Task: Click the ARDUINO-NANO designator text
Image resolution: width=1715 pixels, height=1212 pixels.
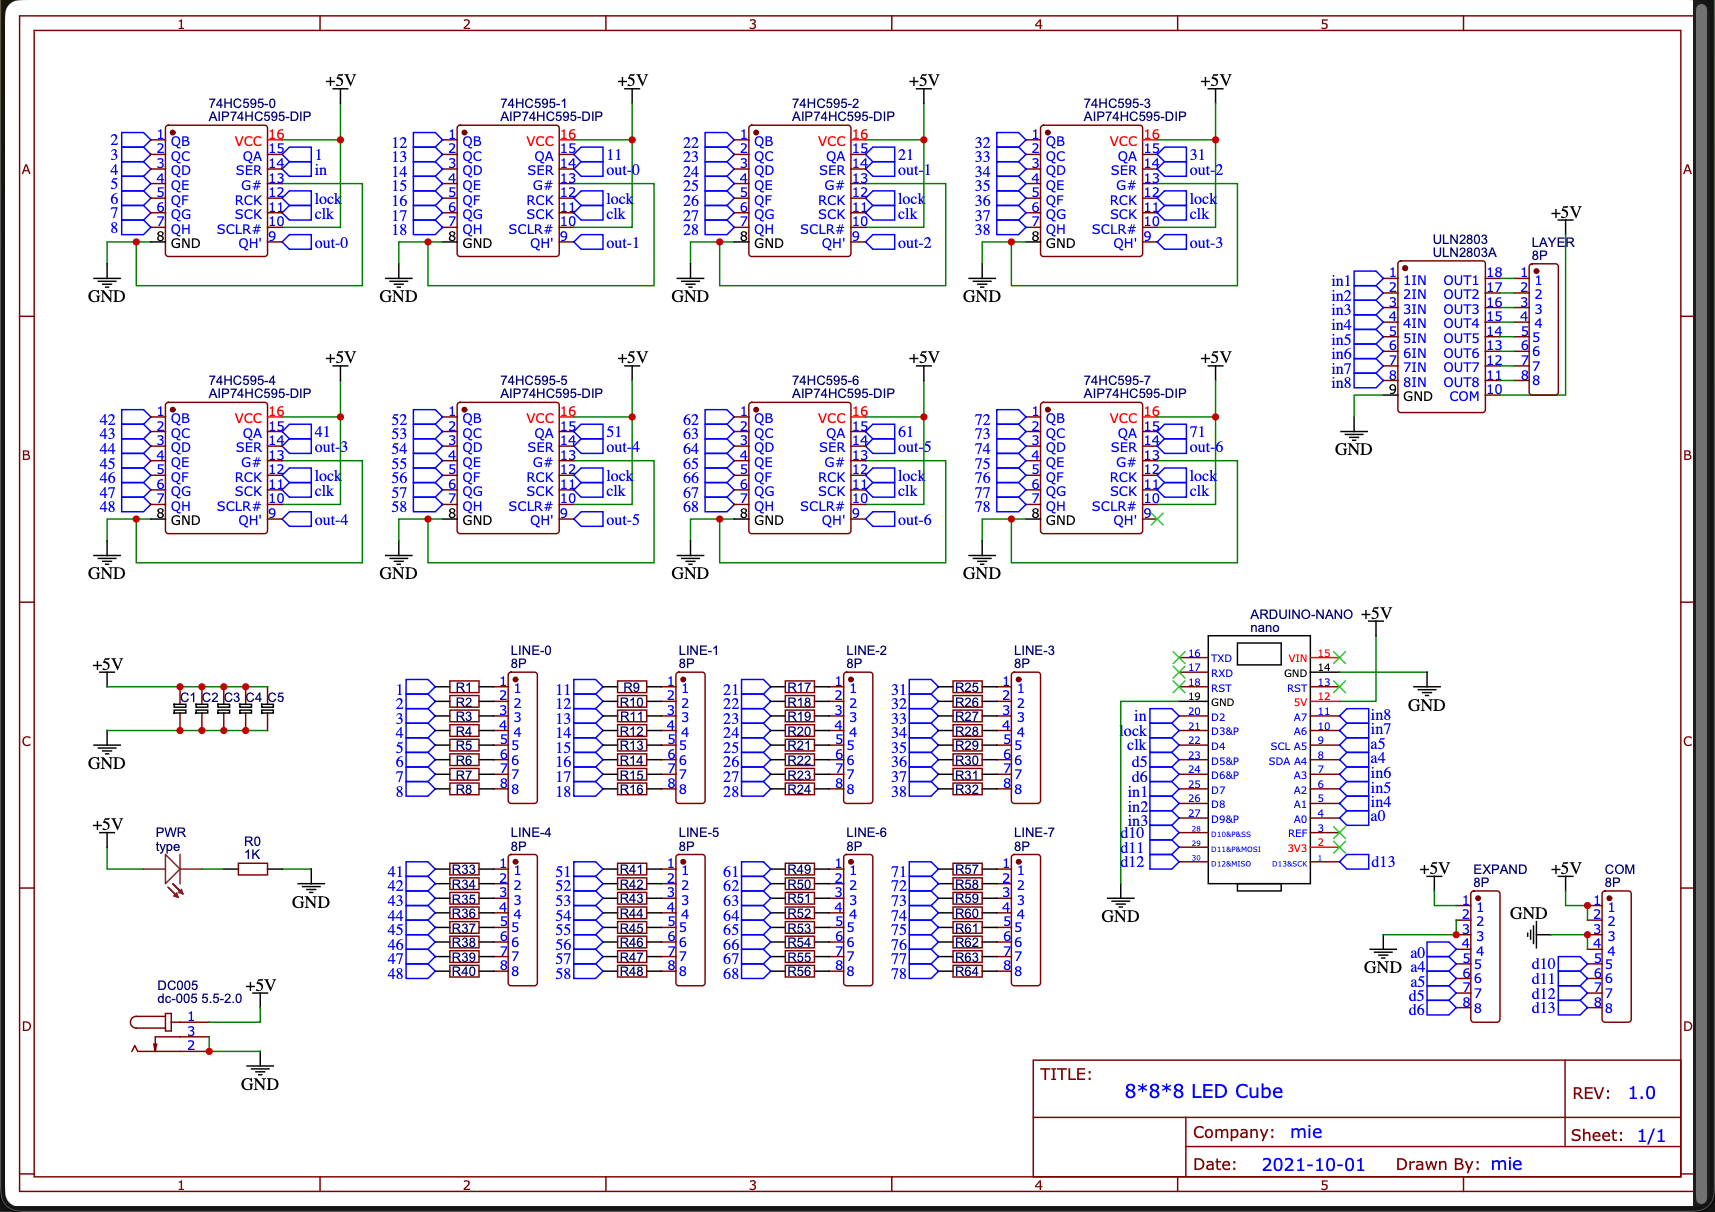Action: 1301,615
